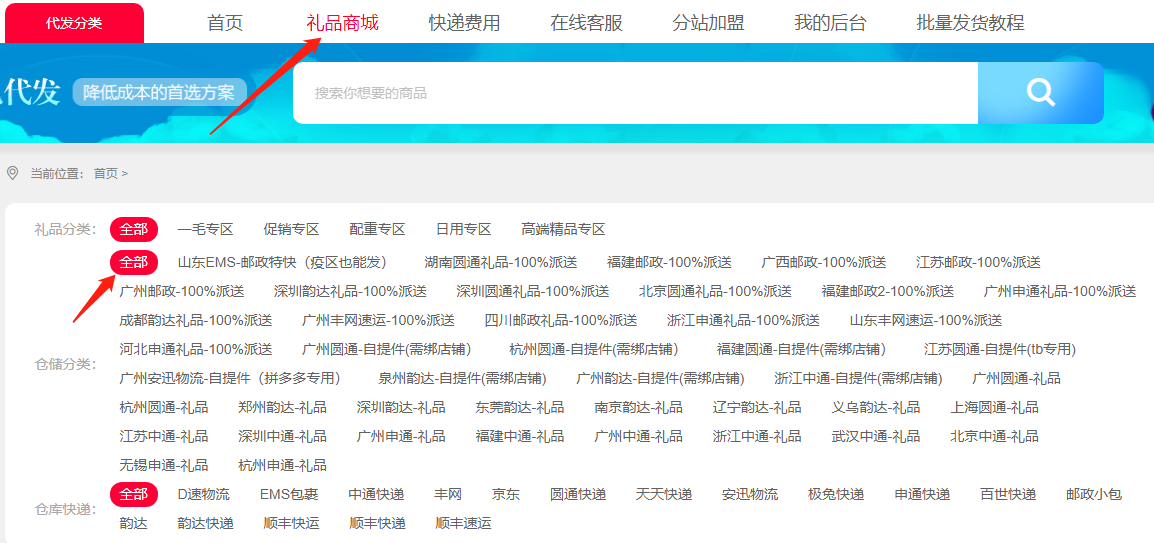1154x543 pixels.
Task: Filter couriers by 中通快递
Action: [x=377, y=494]
